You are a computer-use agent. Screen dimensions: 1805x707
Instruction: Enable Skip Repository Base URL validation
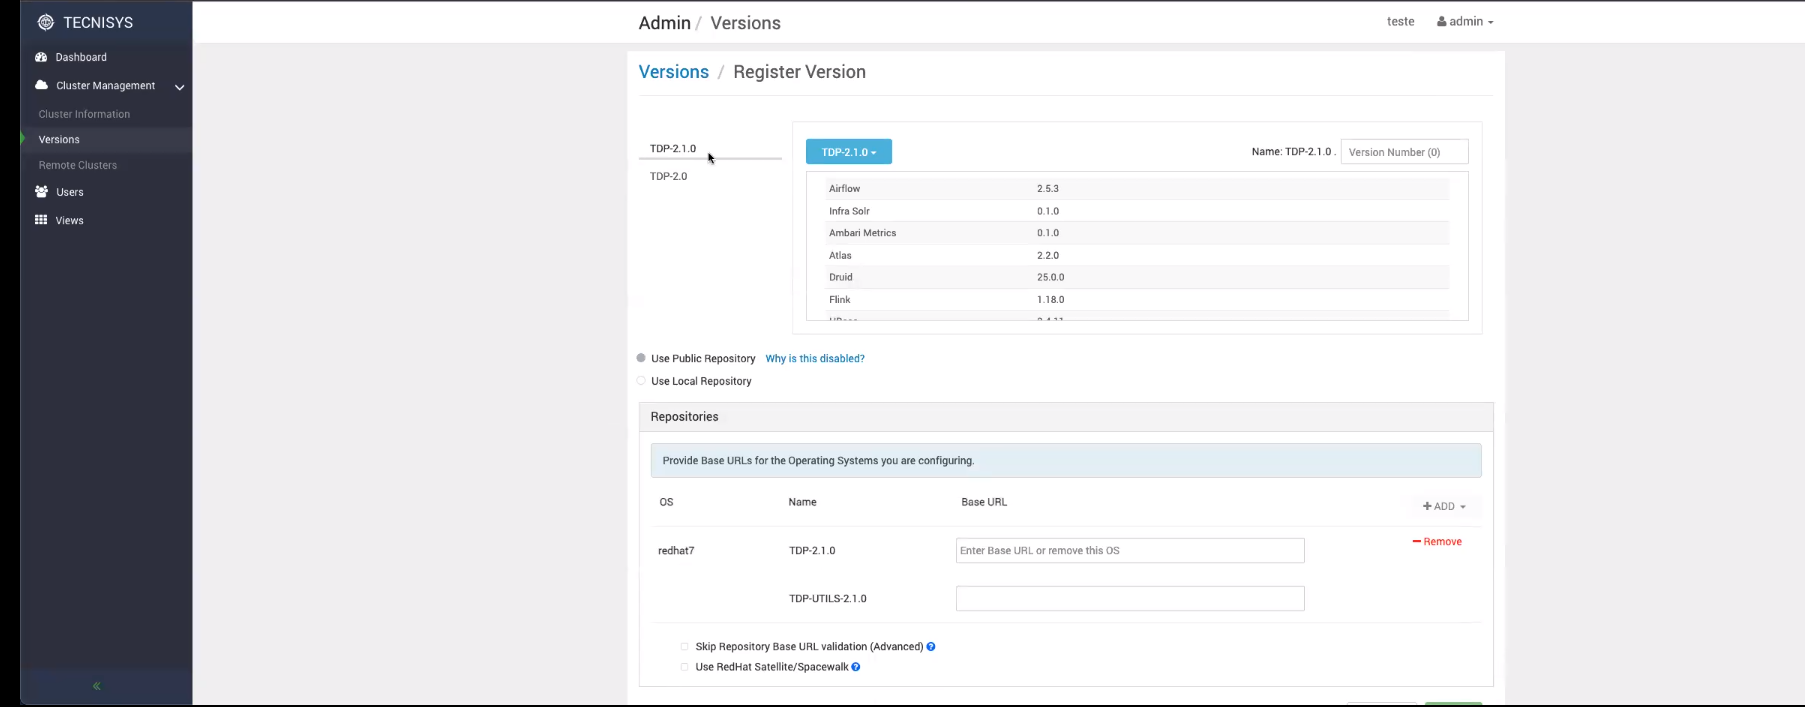tap(685, 647)
